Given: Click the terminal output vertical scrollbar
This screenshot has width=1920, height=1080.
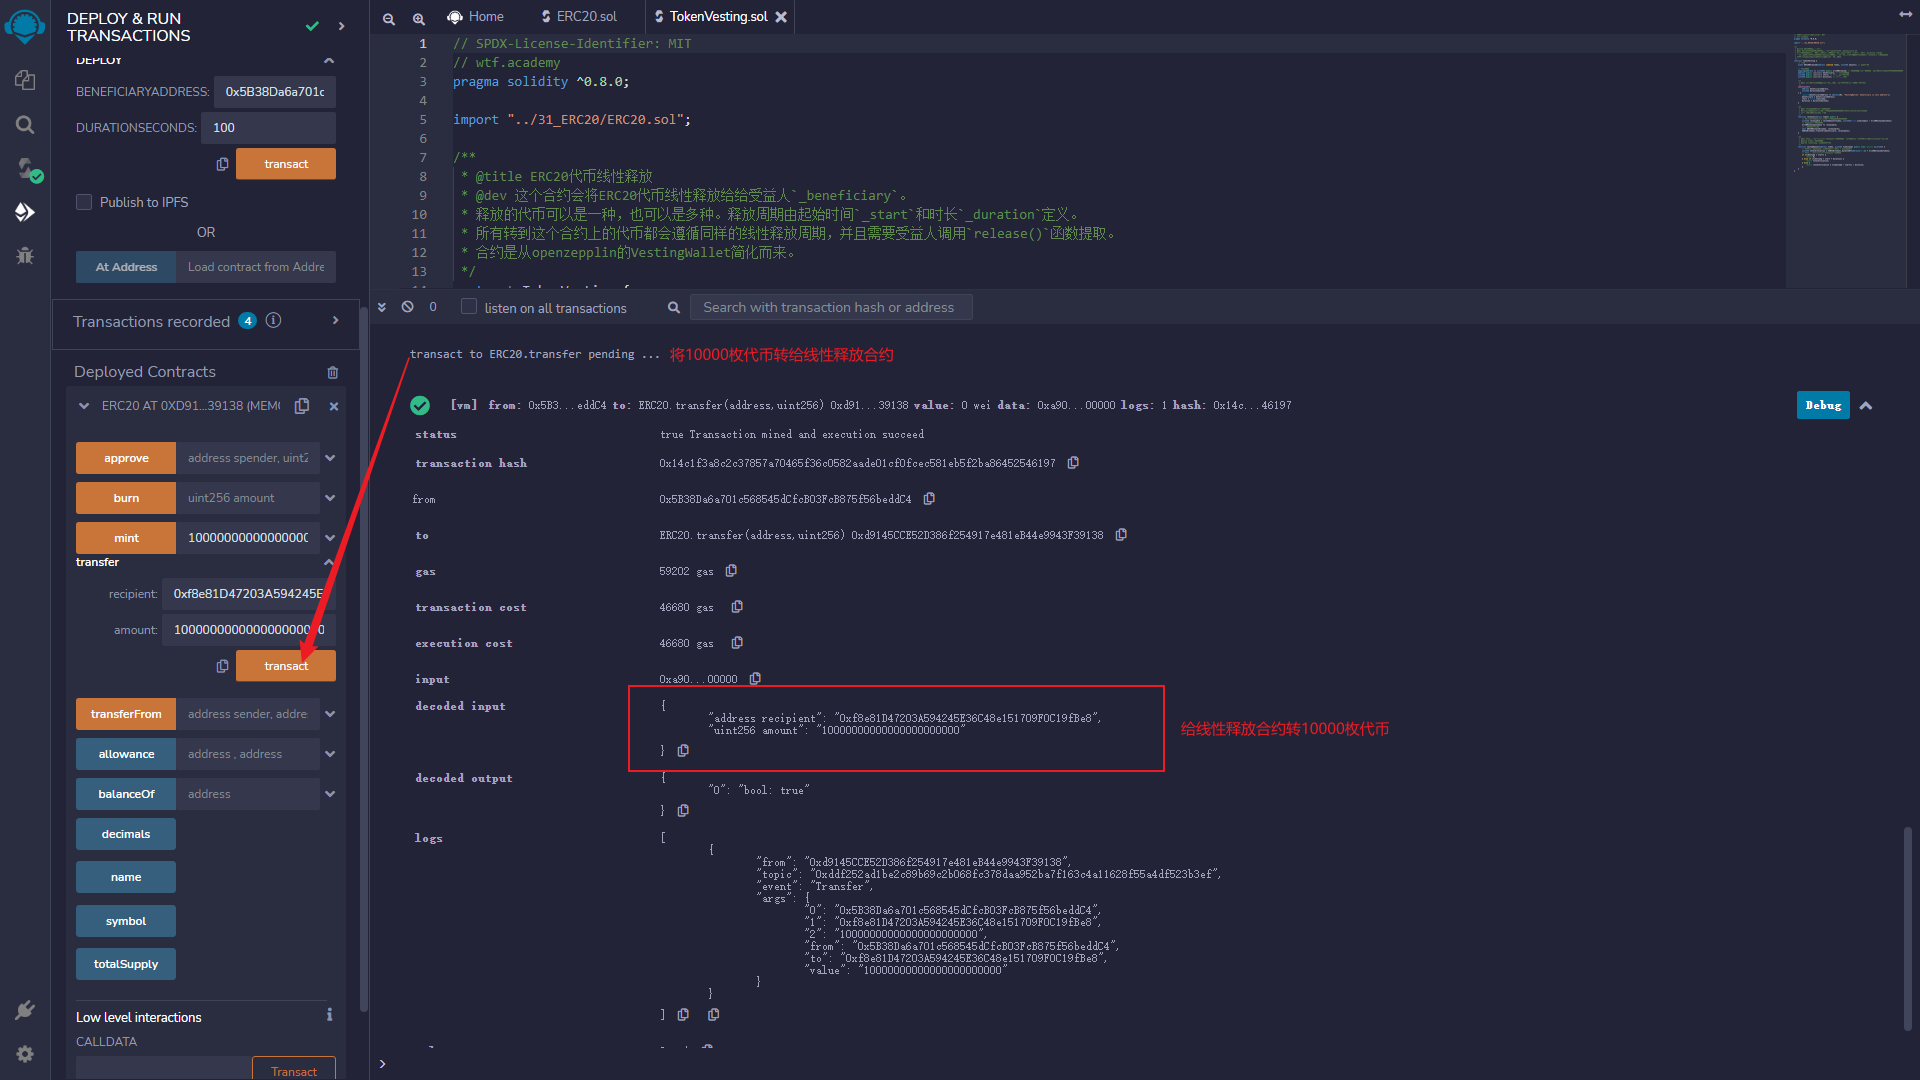Looking at the screenshot, I should (1908, 928).
